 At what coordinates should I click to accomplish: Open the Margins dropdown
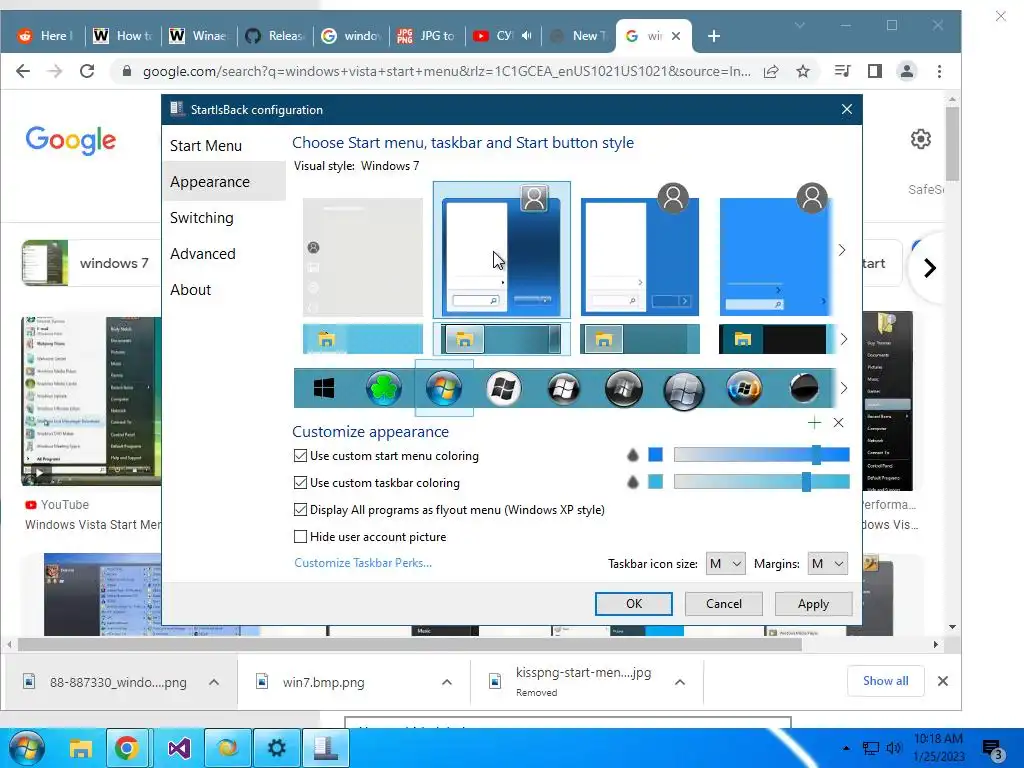pyautogui.click(x=827, y=564)
